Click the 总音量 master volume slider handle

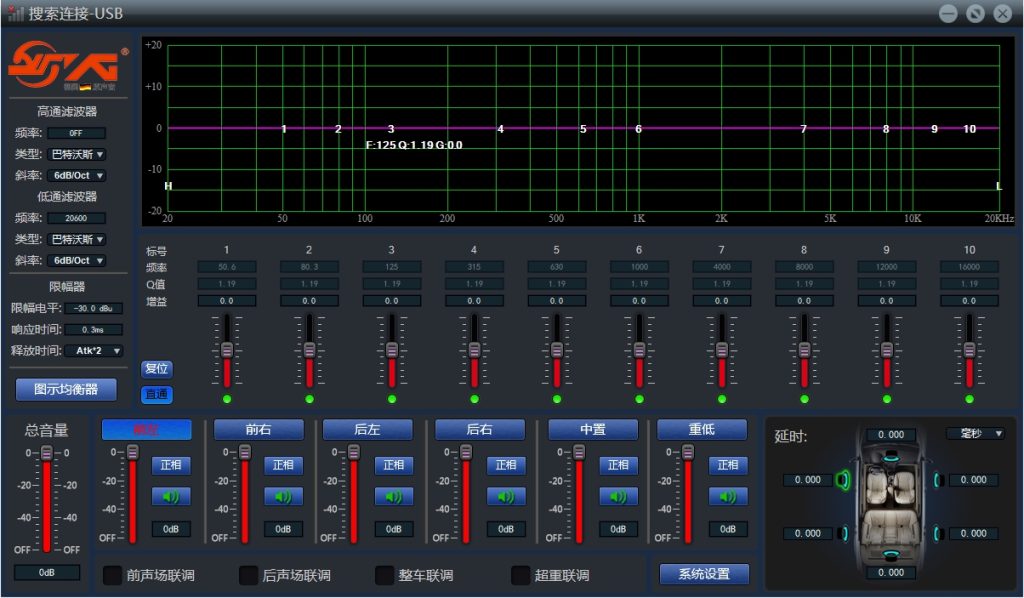46,452
